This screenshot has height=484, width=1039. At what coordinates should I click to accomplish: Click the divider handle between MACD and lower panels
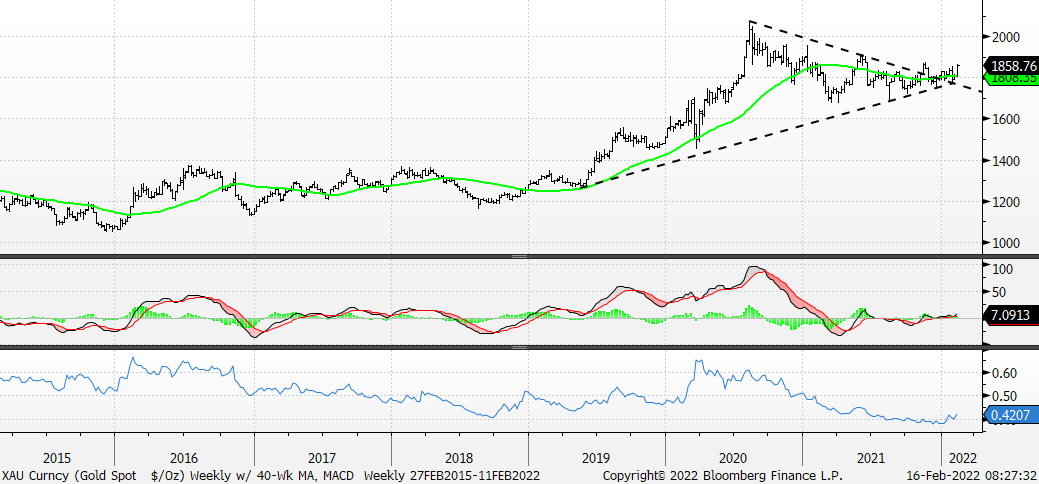tap(520, 347)
